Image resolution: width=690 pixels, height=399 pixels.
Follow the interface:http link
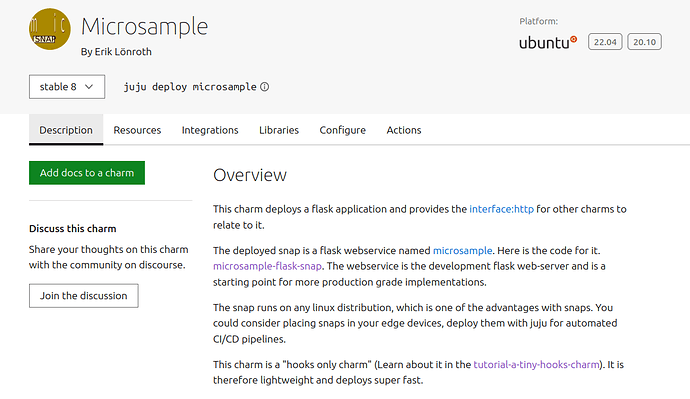click(501, 209)
